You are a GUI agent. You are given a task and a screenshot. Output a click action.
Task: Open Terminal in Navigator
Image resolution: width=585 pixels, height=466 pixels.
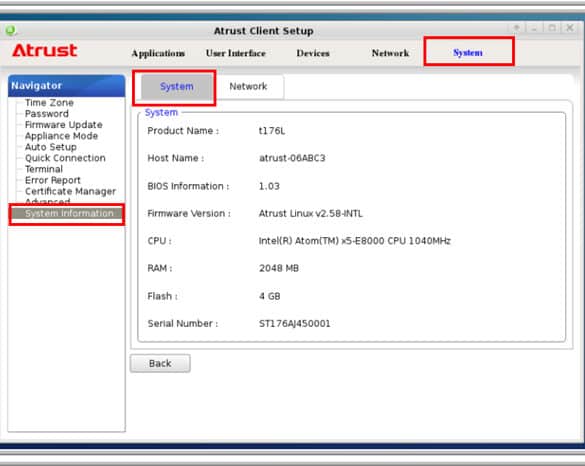44,169
